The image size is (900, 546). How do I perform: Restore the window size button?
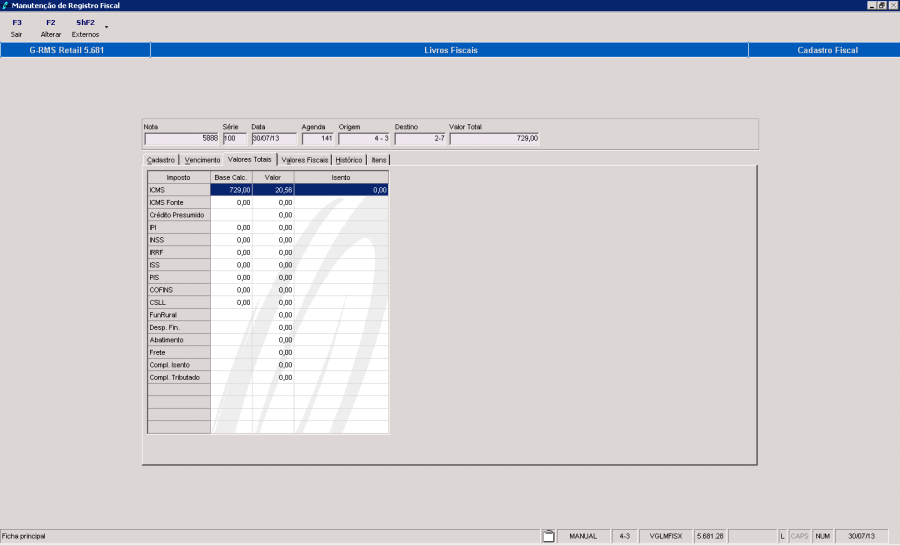tap(882, 5)
